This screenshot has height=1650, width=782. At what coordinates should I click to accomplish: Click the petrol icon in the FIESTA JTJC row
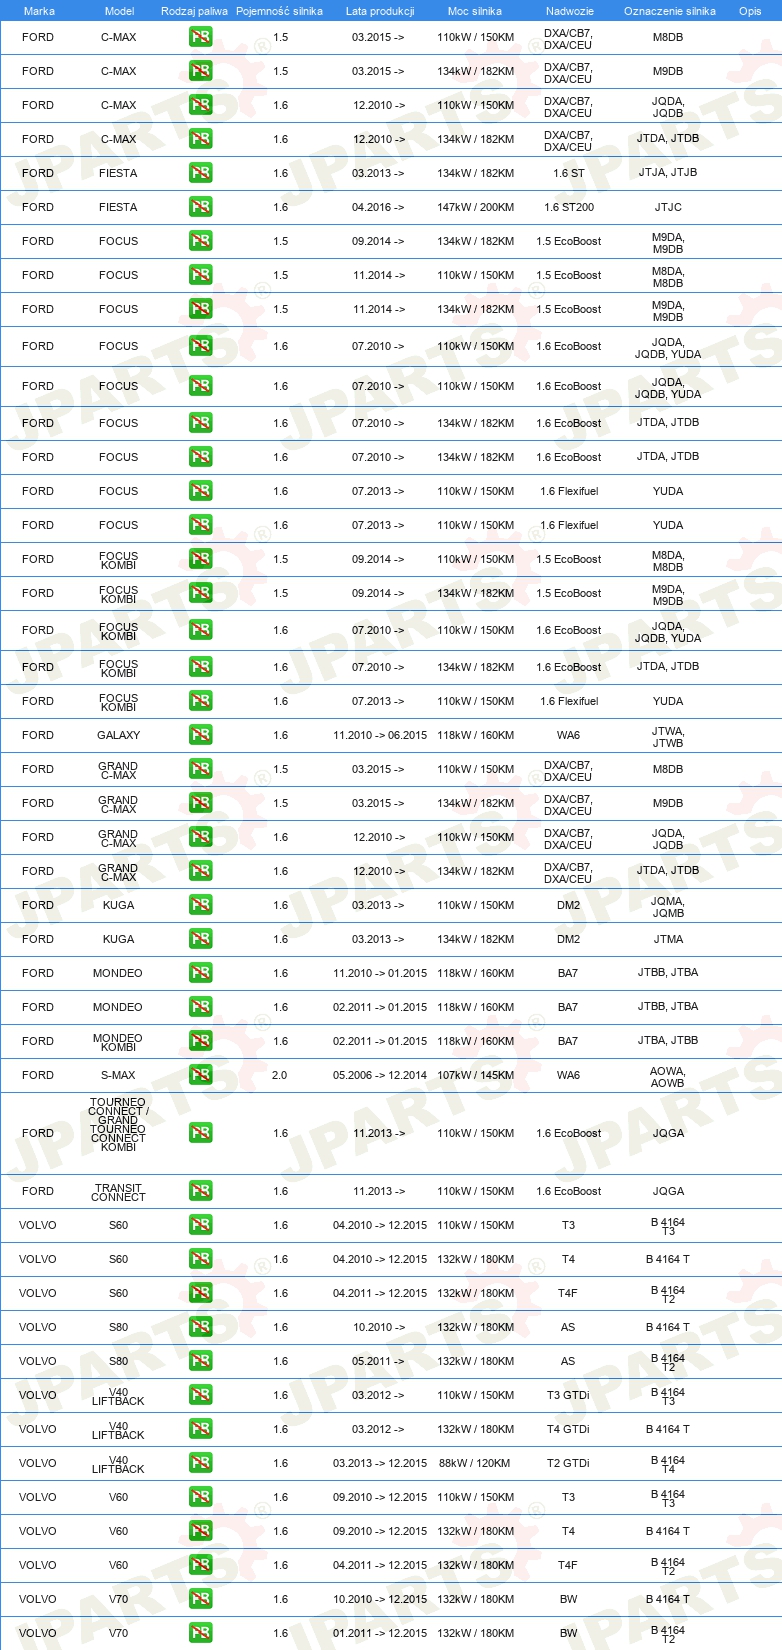click(x=201, y=207)
